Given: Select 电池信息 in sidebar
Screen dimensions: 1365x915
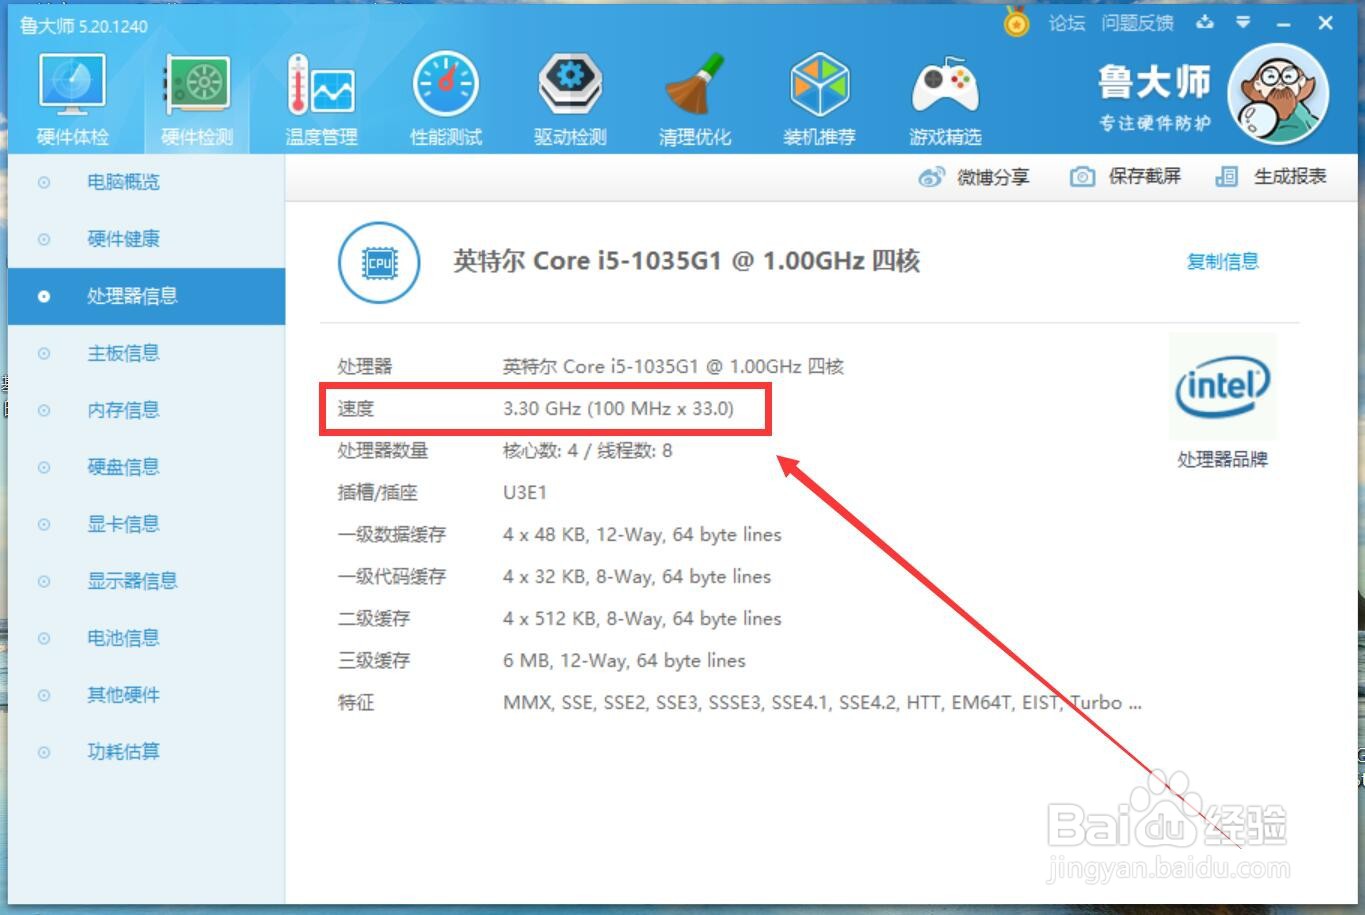Looking at the screenshot, I should coord(146,638).
